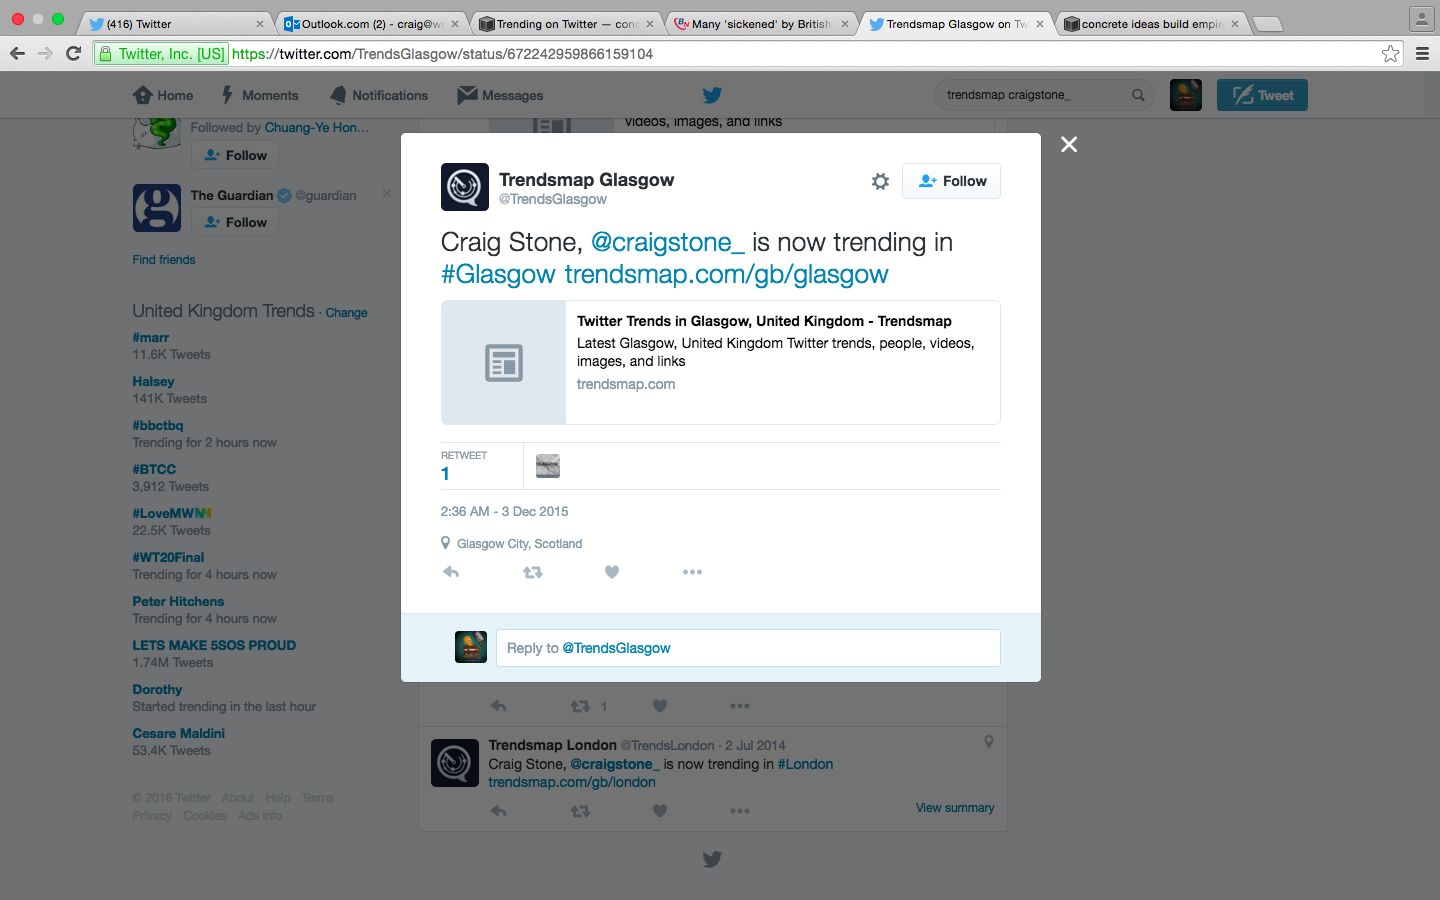Open the tweet timestamp 2:36 AM - 3 Dec 2015
This screenshot has width=1440, height=900.
point(504,511)
